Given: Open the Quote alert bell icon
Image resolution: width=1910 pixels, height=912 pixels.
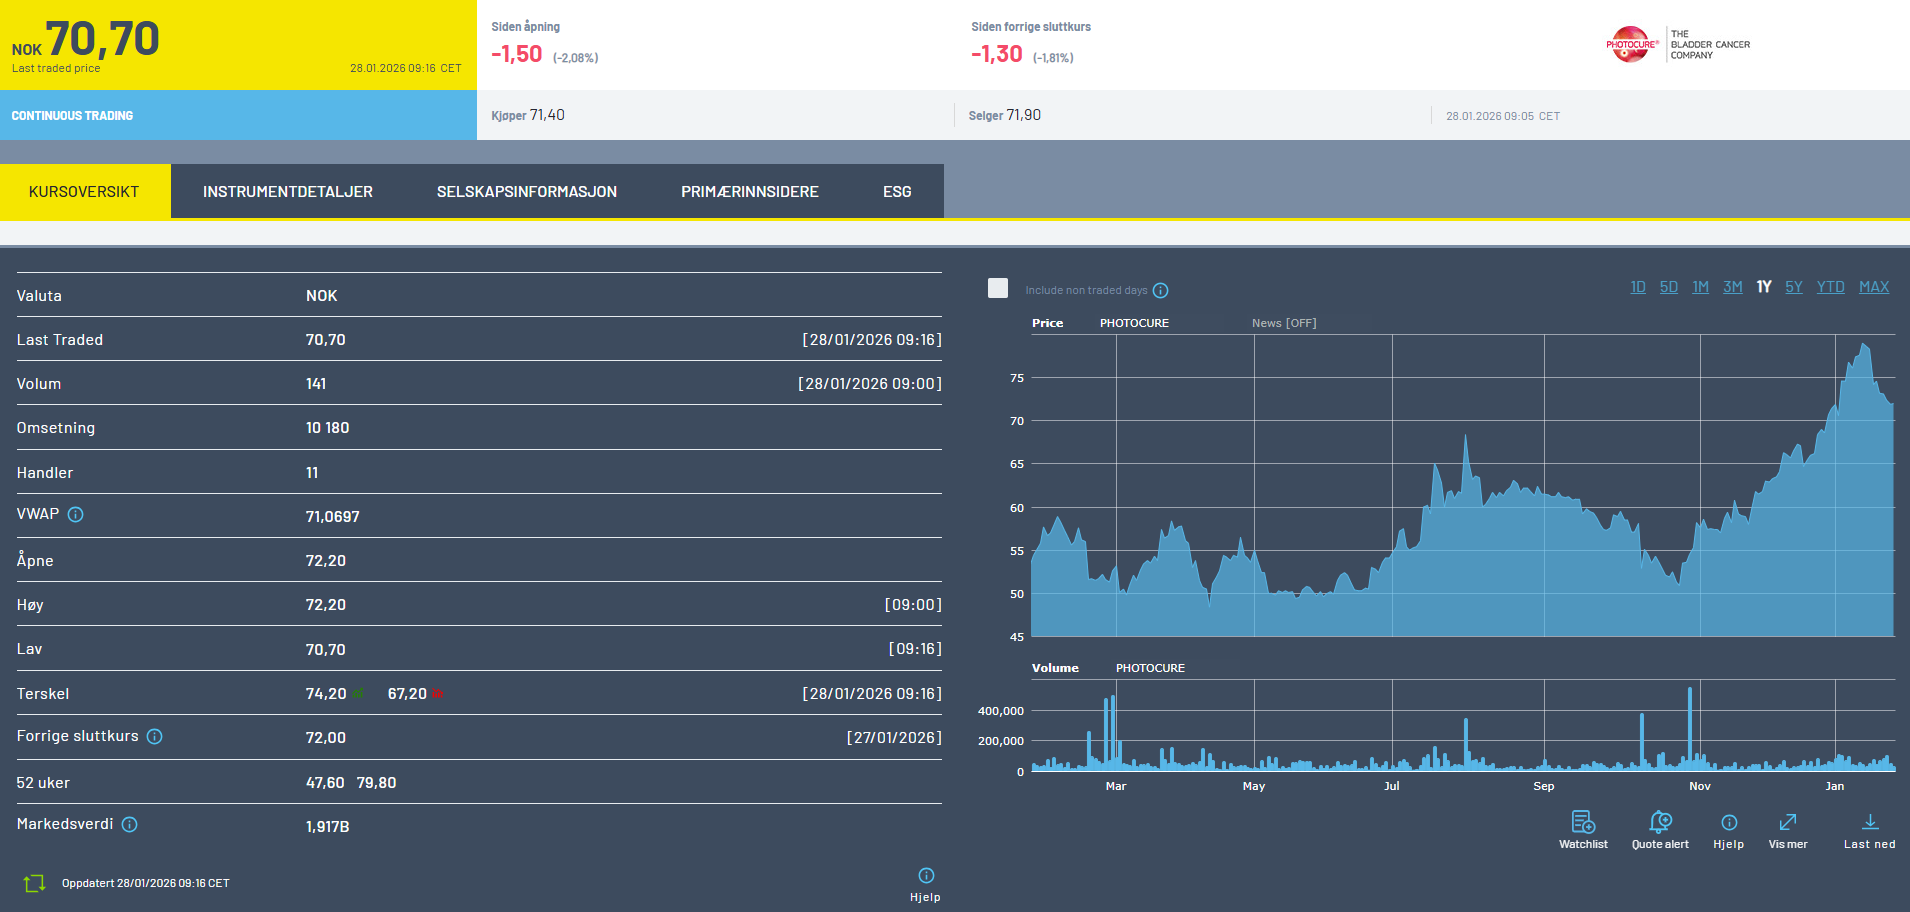Looking at the screenshot, I should pyautogui.click(x=1660, y=822).
